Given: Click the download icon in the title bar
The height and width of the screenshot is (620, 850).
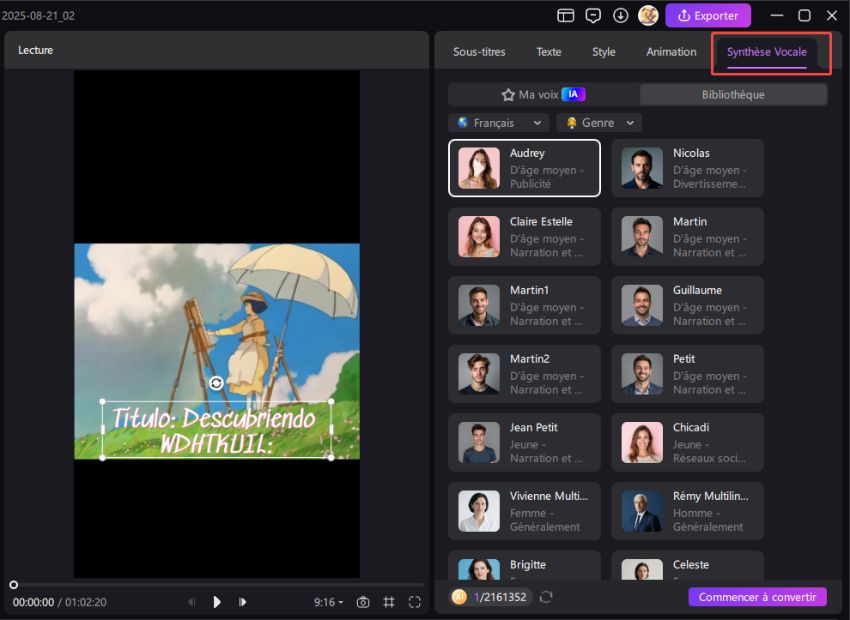Looking at the screenshot, I should pos(622,16).
